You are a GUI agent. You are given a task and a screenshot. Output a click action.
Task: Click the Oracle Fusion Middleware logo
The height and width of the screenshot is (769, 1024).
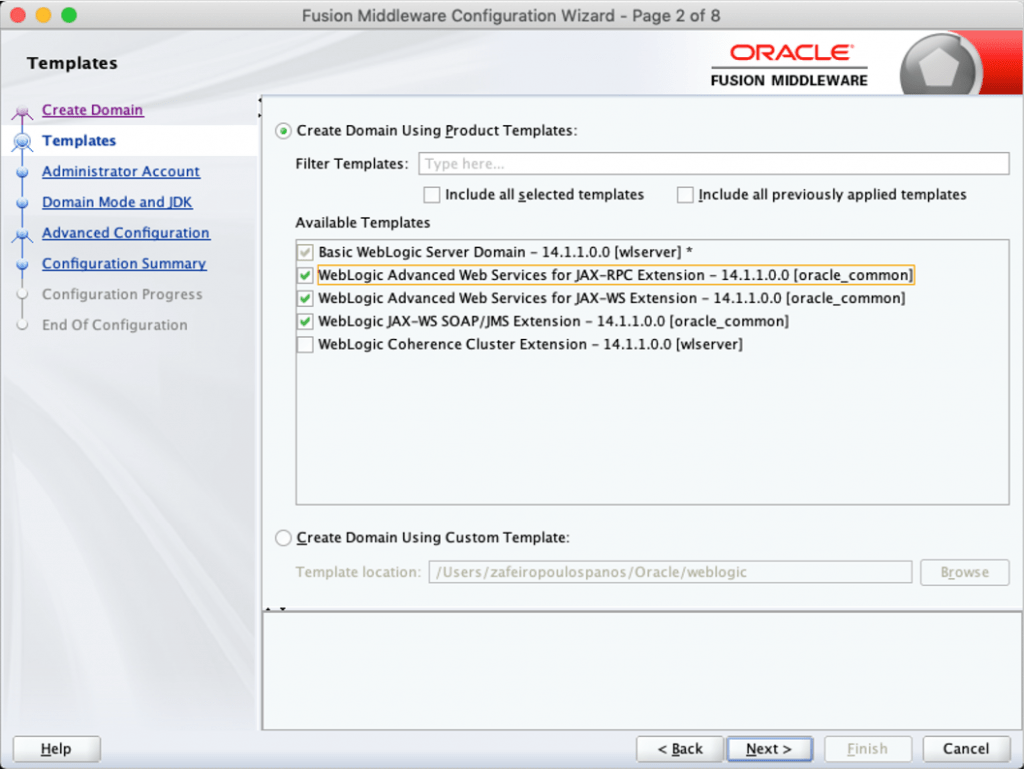pyautogui.click(x=790, y=65)
